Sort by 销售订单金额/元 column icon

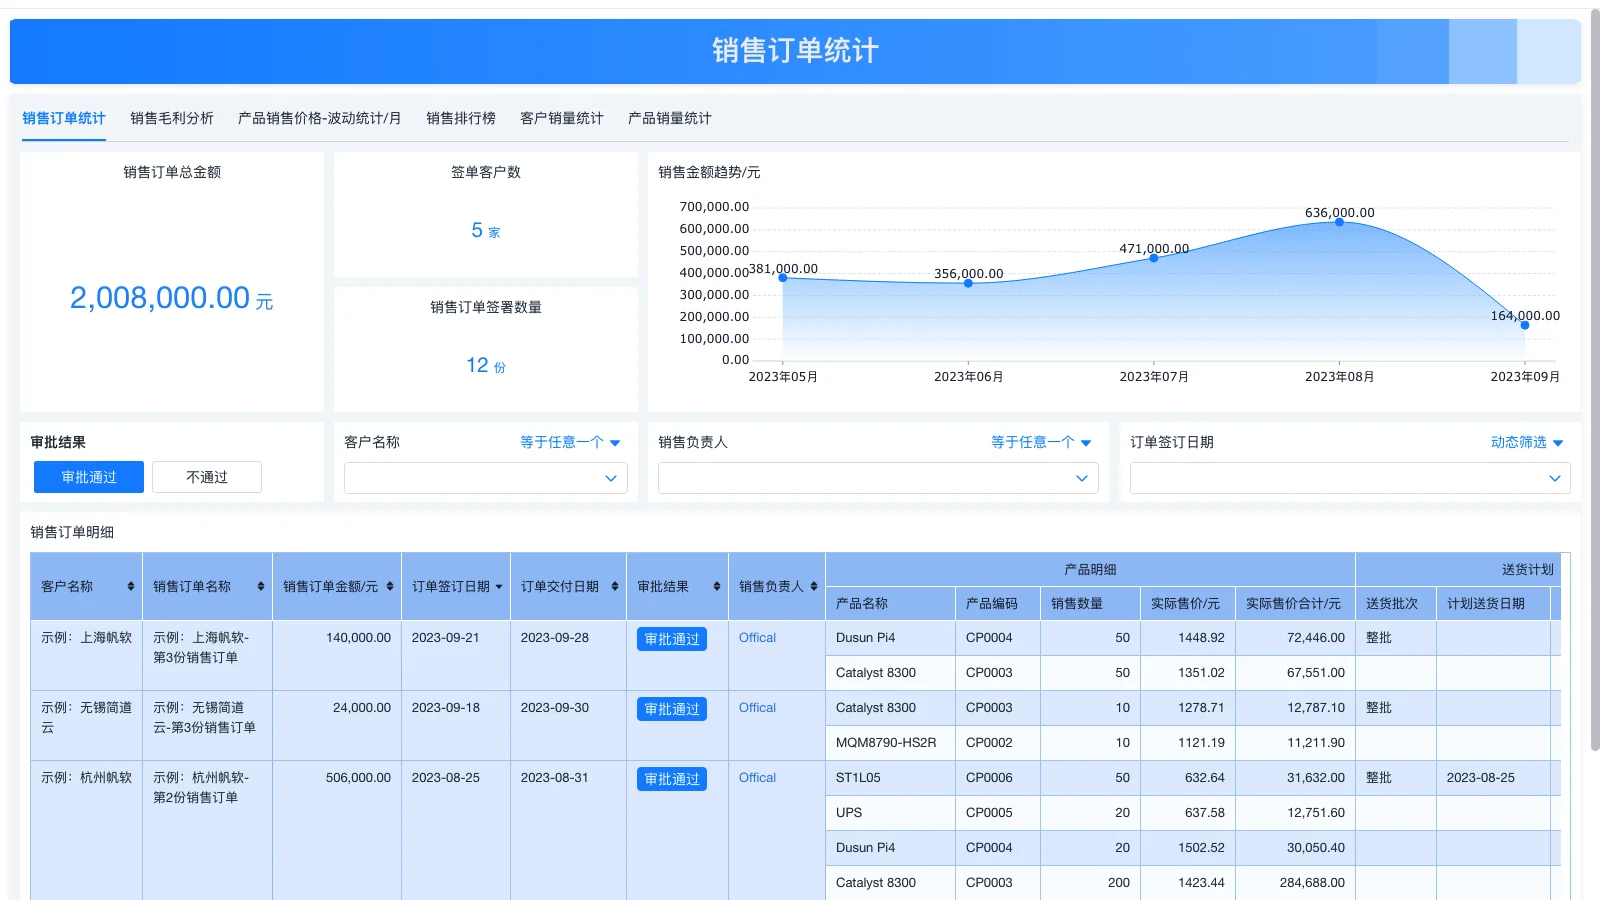coord(389,587)
